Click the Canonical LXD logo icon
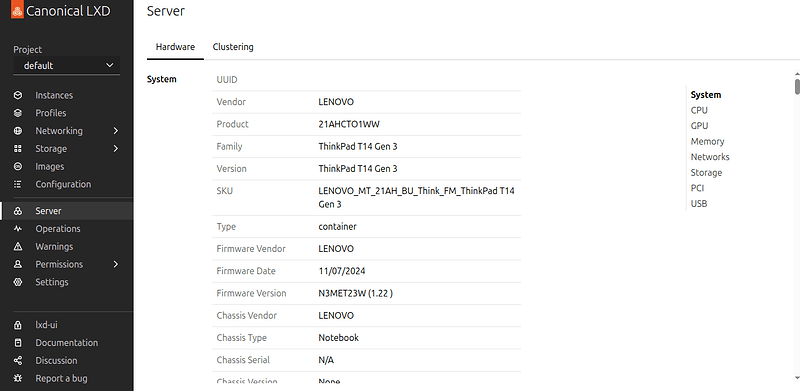 coord(17,9)
